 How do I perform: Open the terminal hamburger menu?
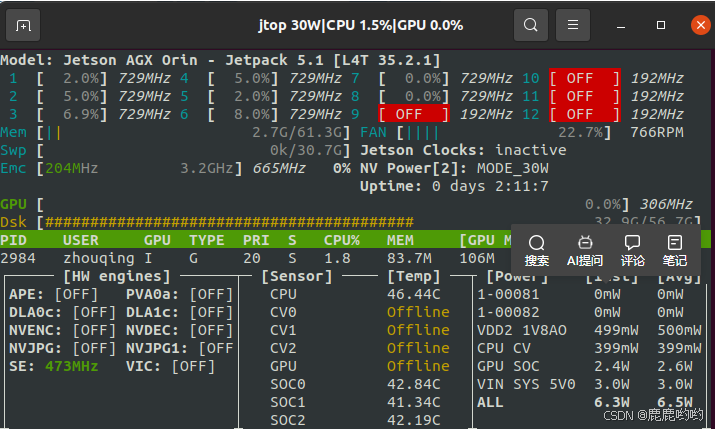tap(573, 25)
